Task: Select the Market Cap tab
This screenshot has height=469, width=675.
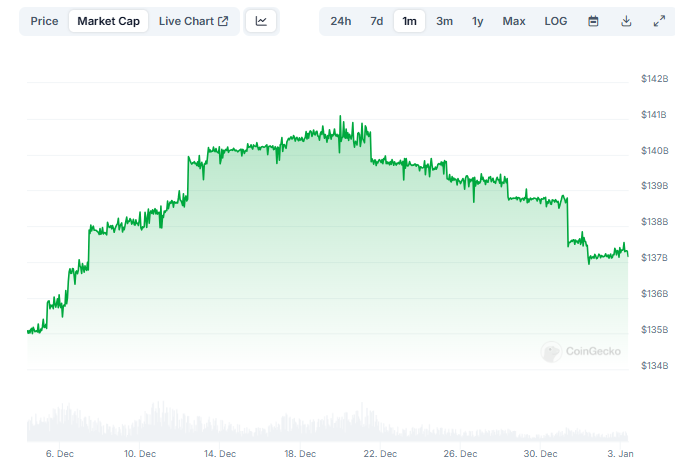Action: (x=109, y=21)
